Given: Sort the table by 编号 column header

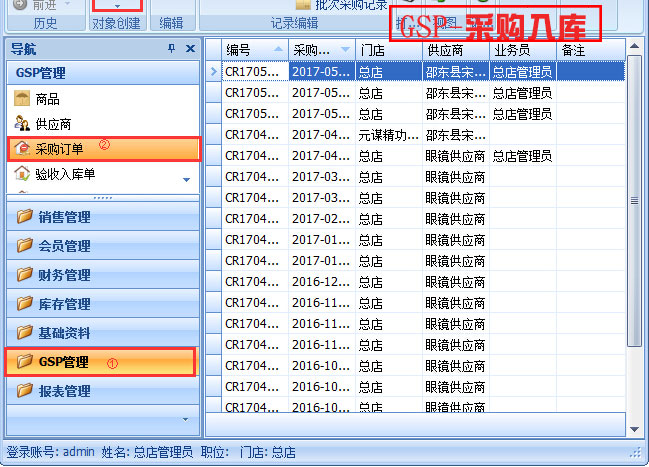Looking at the screenshot, I should 247,49.
